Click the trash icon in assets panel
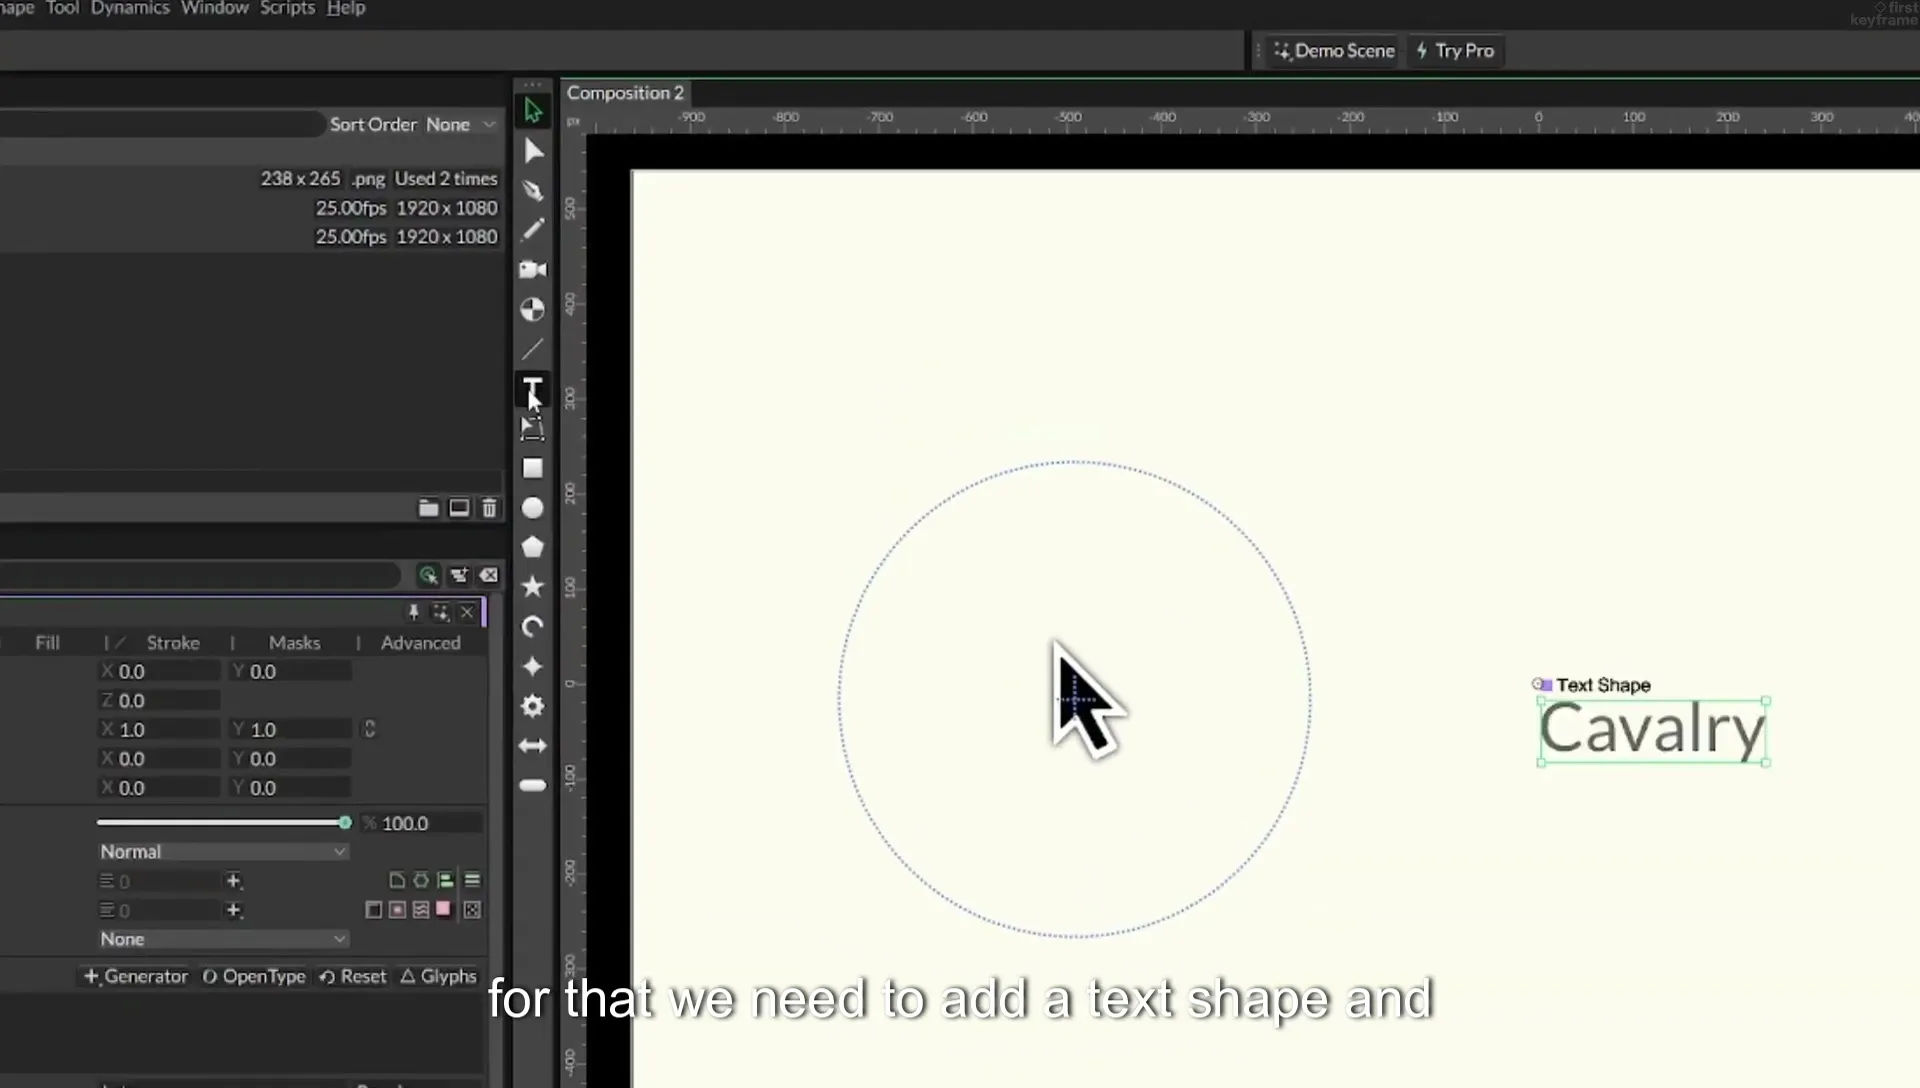The height and width of the screenshot is (1088, 1920). click(x=489, y=508)
